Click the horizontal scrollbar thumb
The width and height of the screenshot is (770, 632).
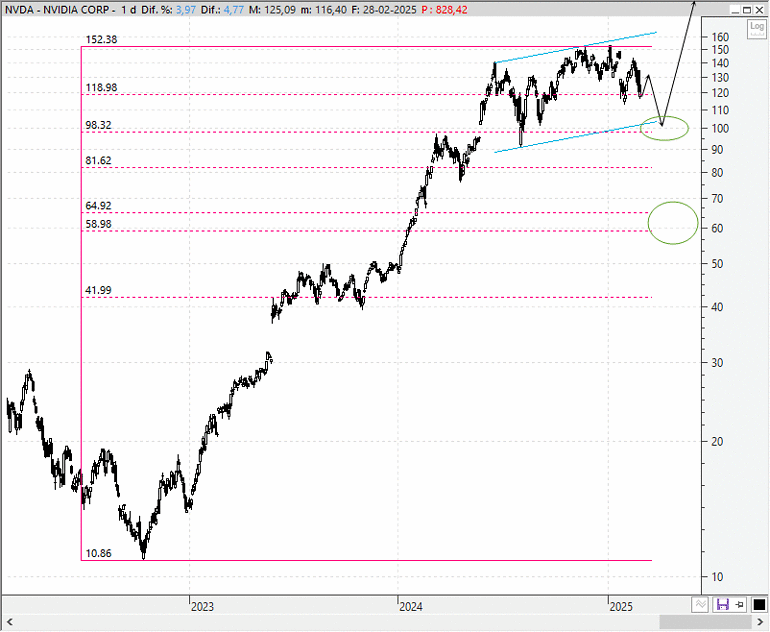[x=705, y=622]
